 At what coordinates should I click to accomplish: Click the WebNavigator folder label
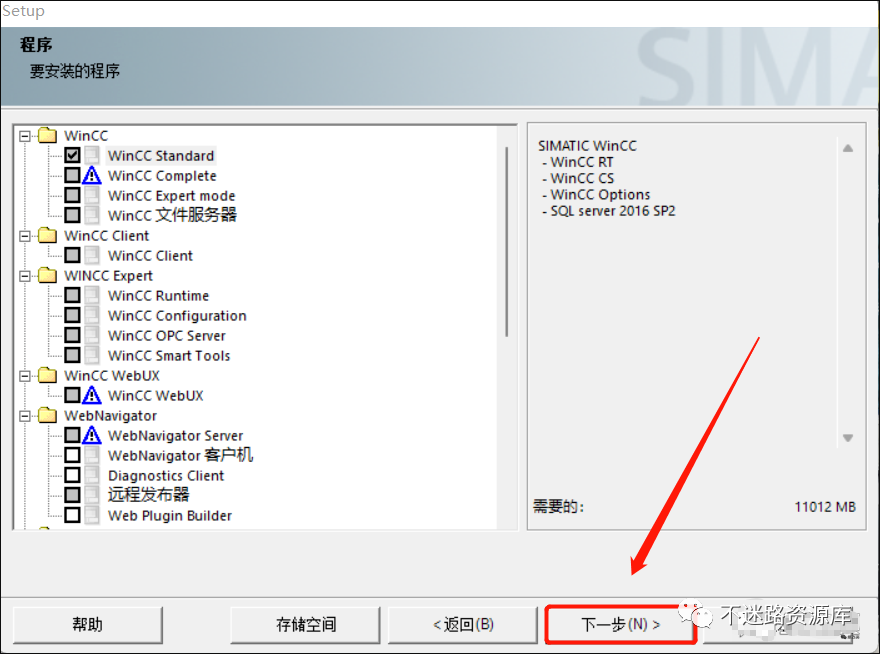(x=111, y=415)
